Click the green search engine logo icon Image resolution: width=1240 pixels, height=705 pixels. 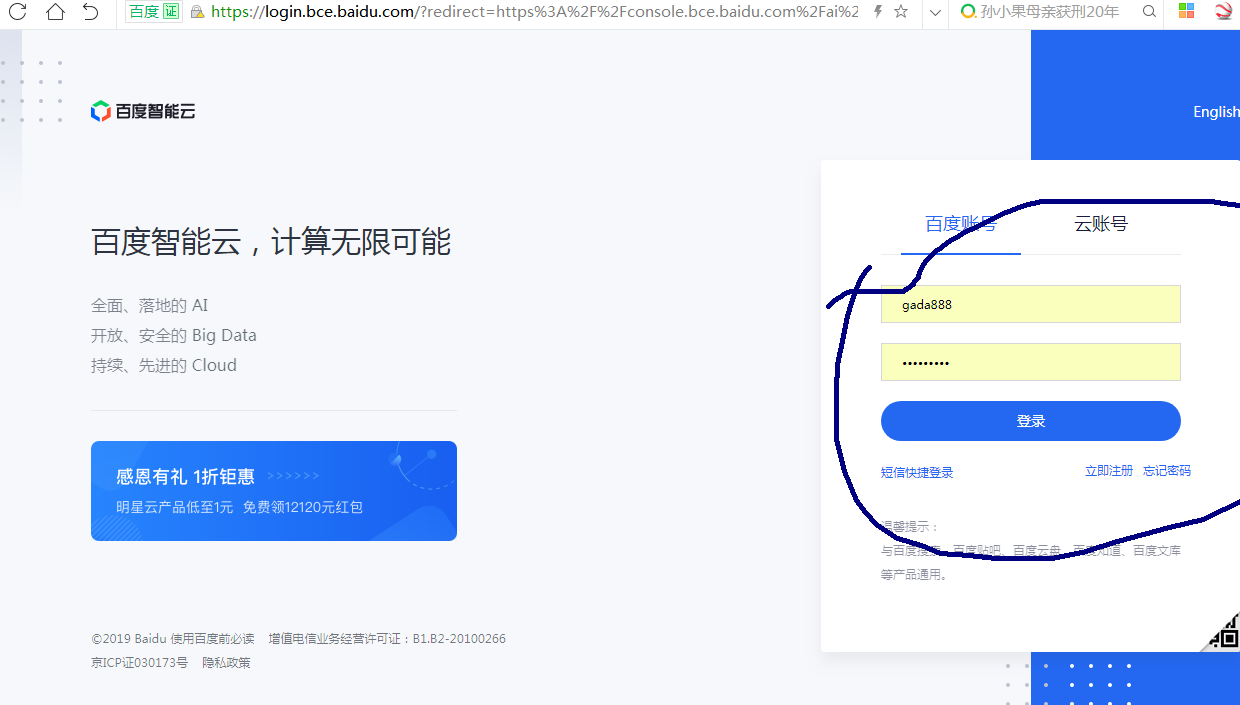pyautogui.click(x=967, y=12)
